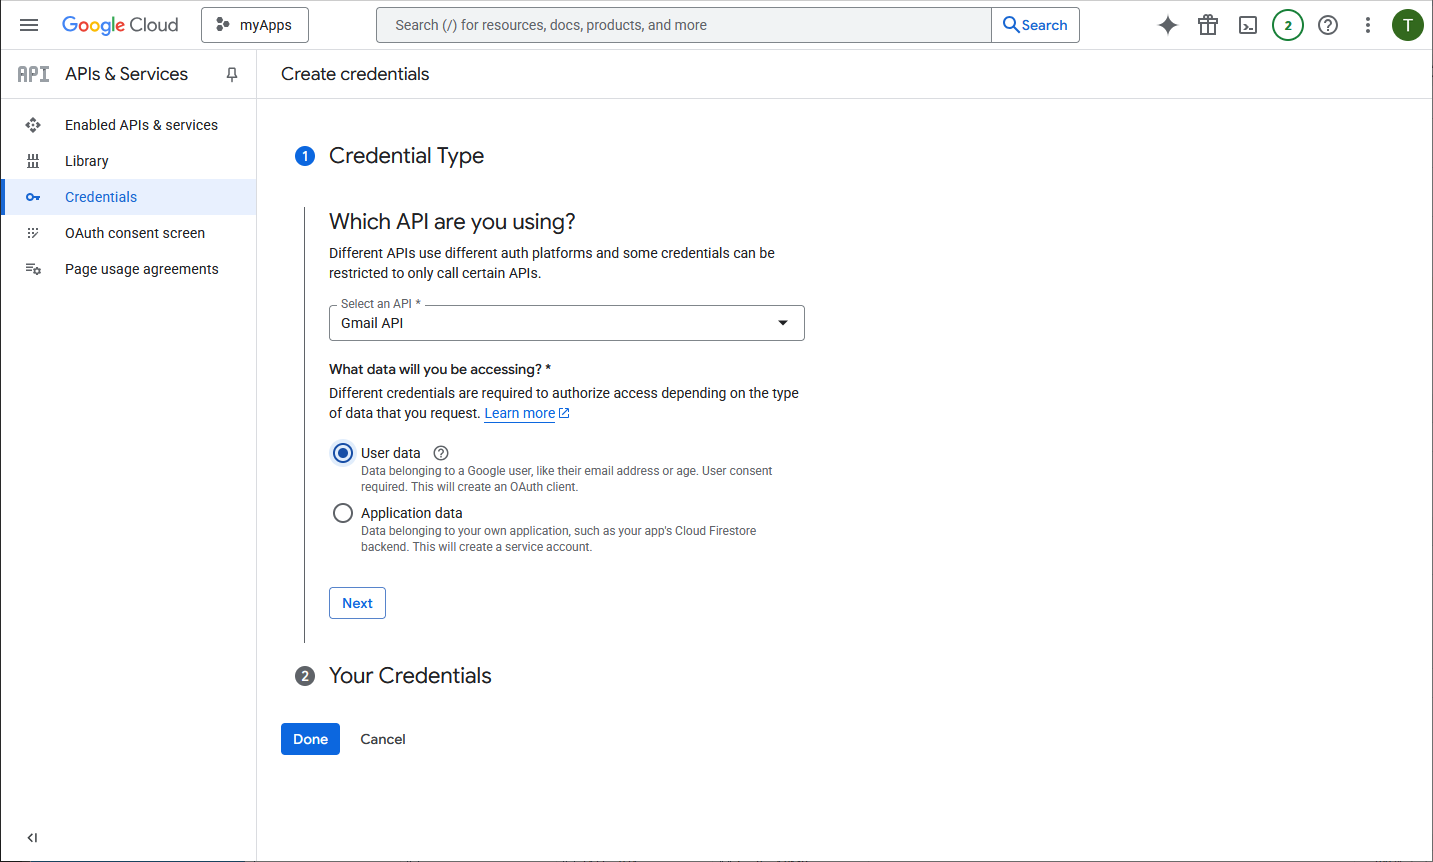The width and height of the screenshot is (1433, 862).
Task: Open the account avatar T menu
Action: click(x=1407, y=25)
